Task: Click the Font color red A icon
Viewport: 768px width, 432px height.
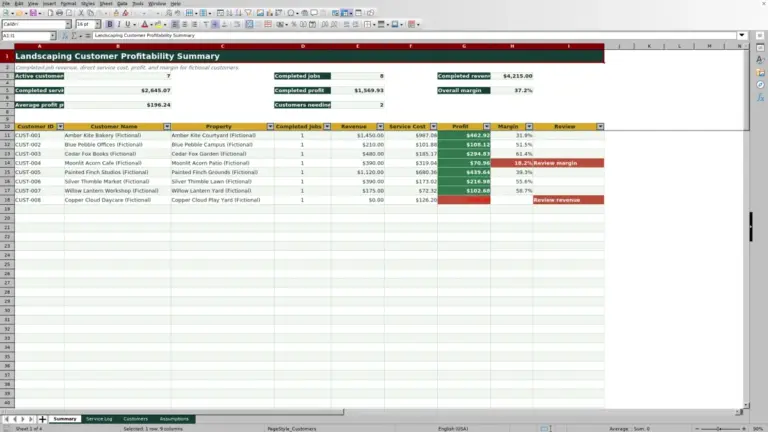Action: 144,24
